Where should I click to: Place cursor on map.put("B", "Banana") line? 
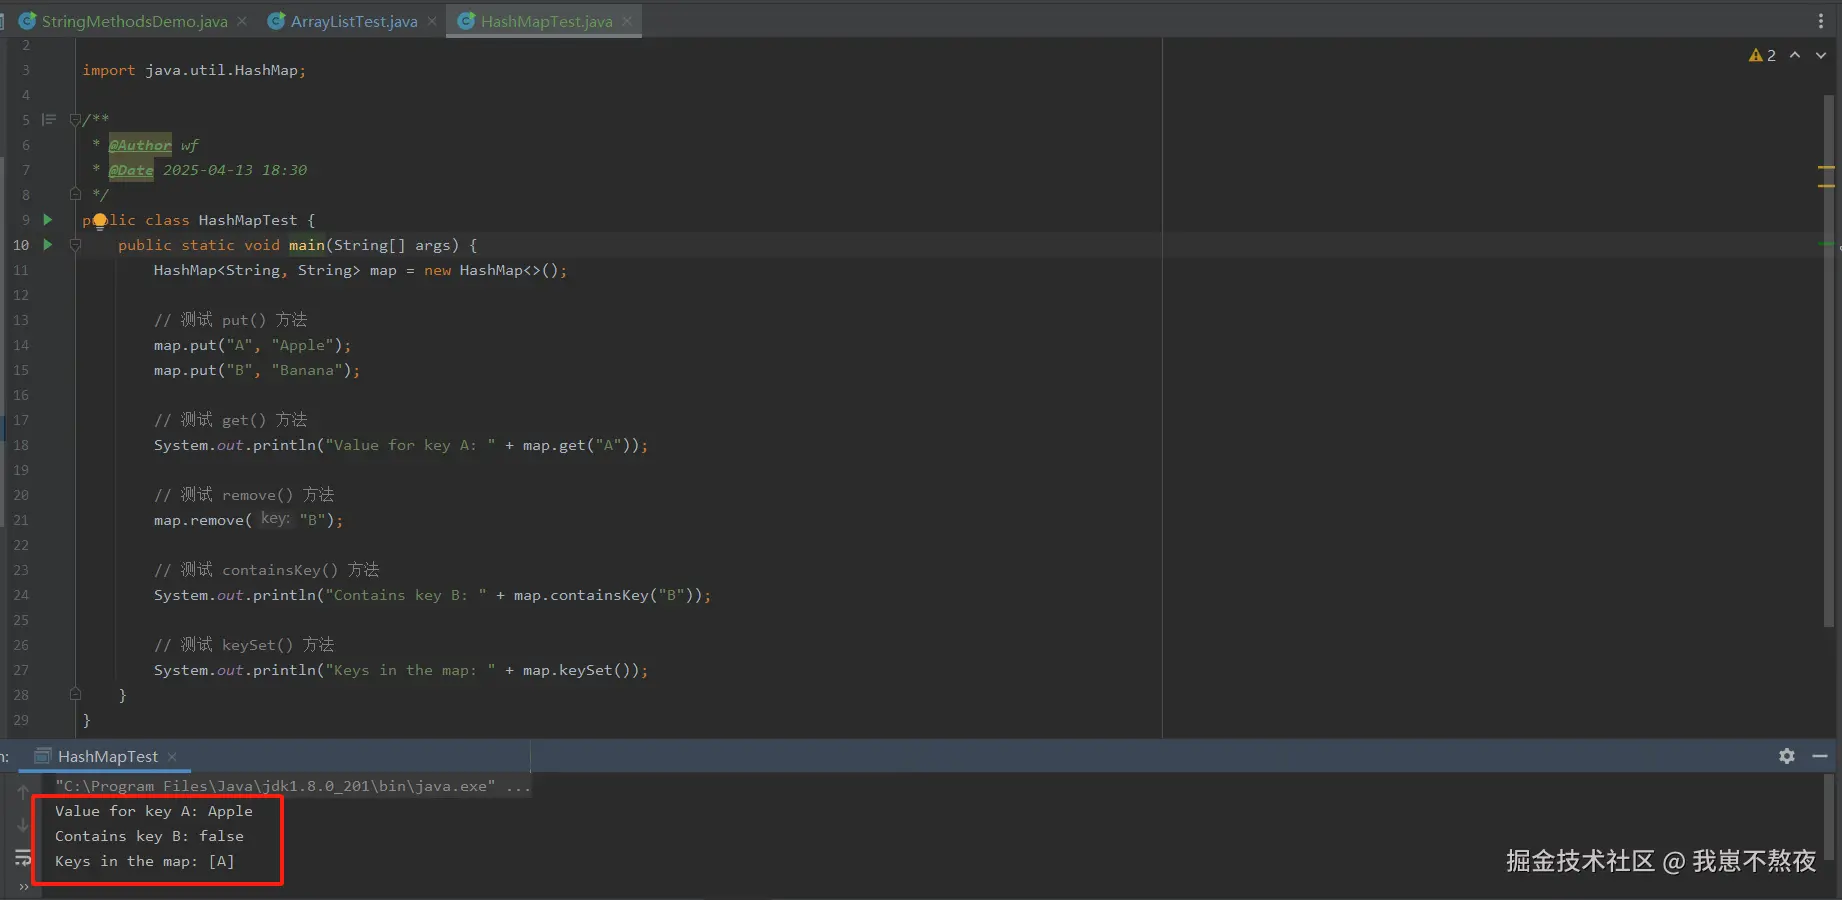point(257,370)
